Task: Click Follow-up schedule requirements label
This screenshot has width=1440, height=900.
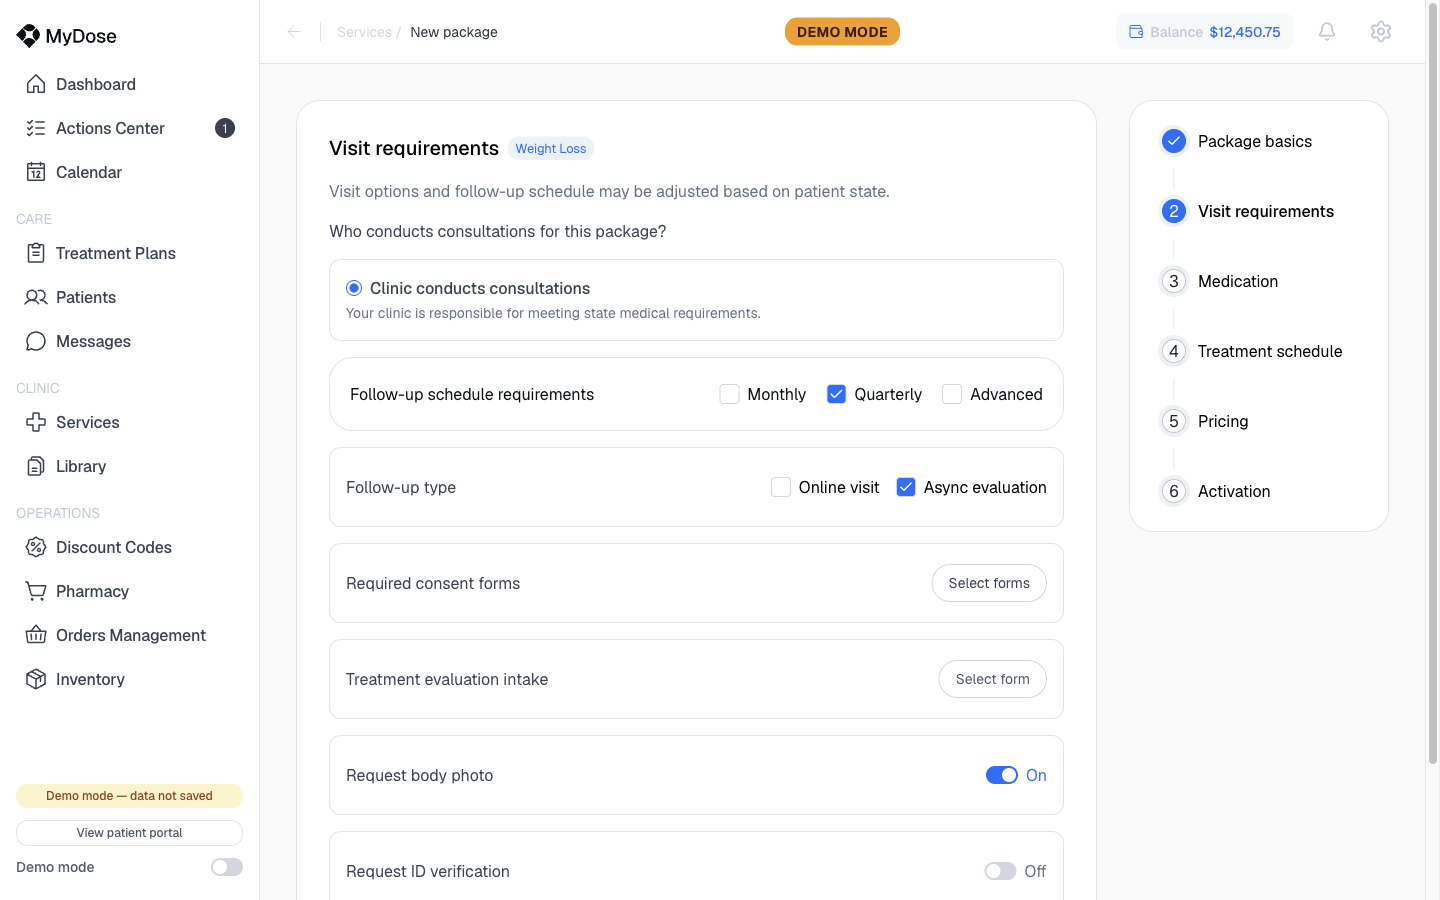Action: tap(472, 394)
